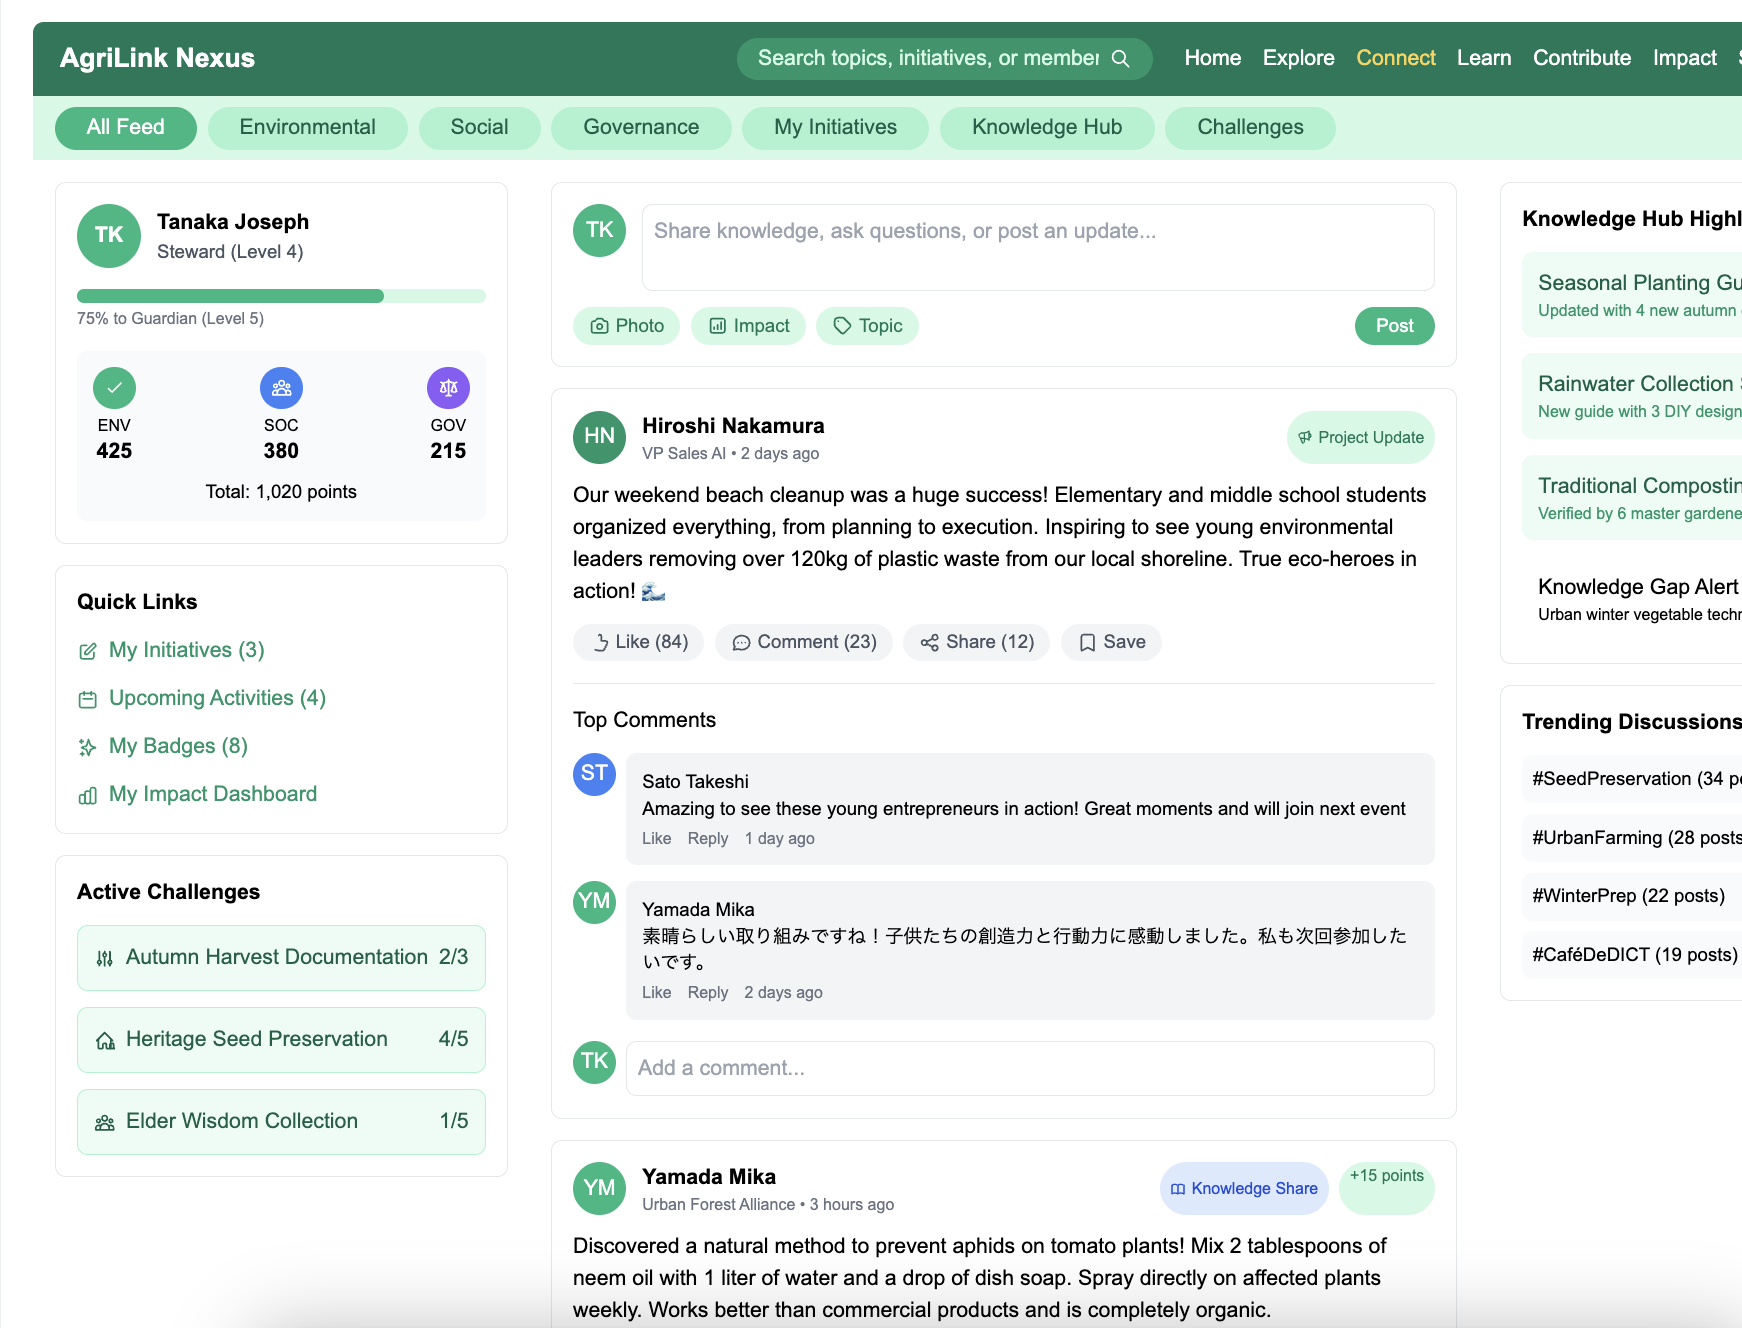Viewport: 1742px width, 1328px height.
Task: Click Like under Sato Takeshi's comment
Action: pyautogui.click(x=656, y=839)
